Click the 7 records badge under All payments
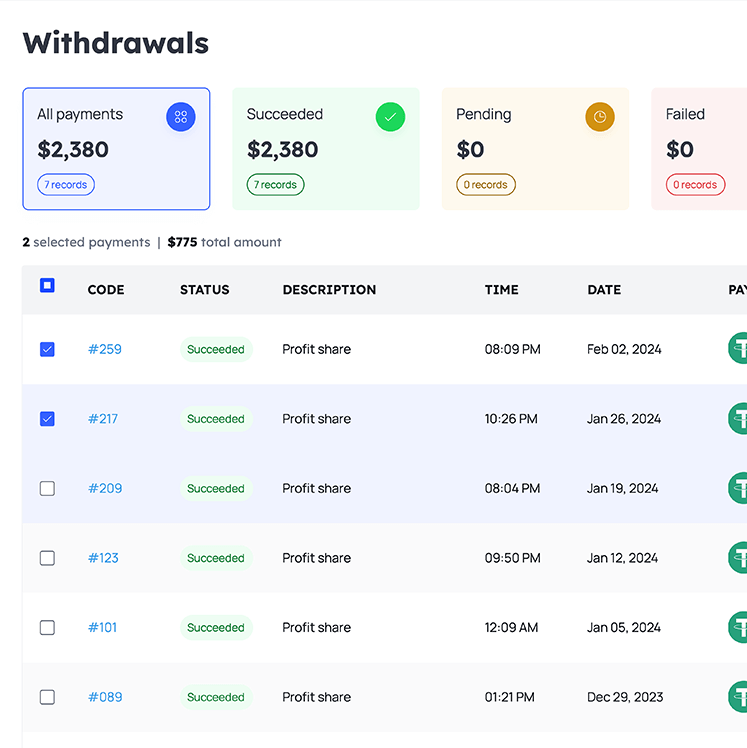 pyautogui.click(x=66, y=185)
